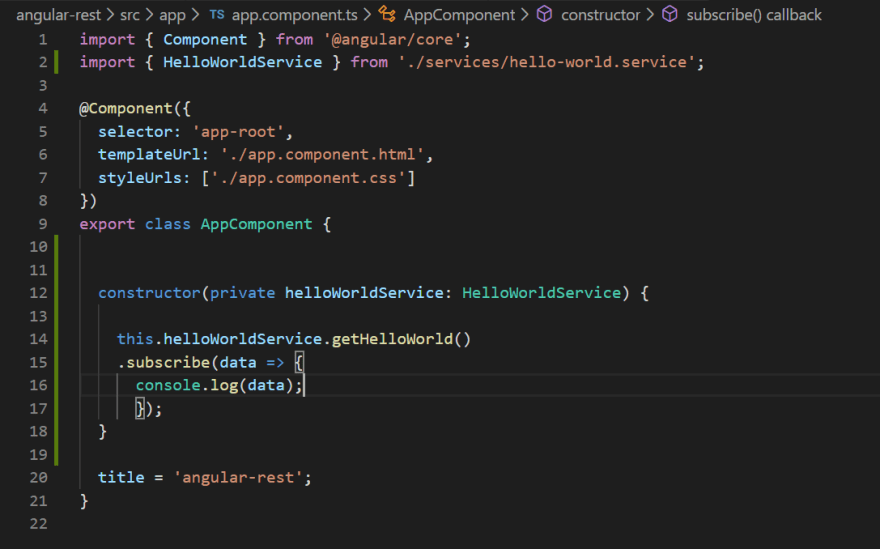
Task: Expand chevron after 'angular-rest' breadcrumb
Action: (111, 15)
